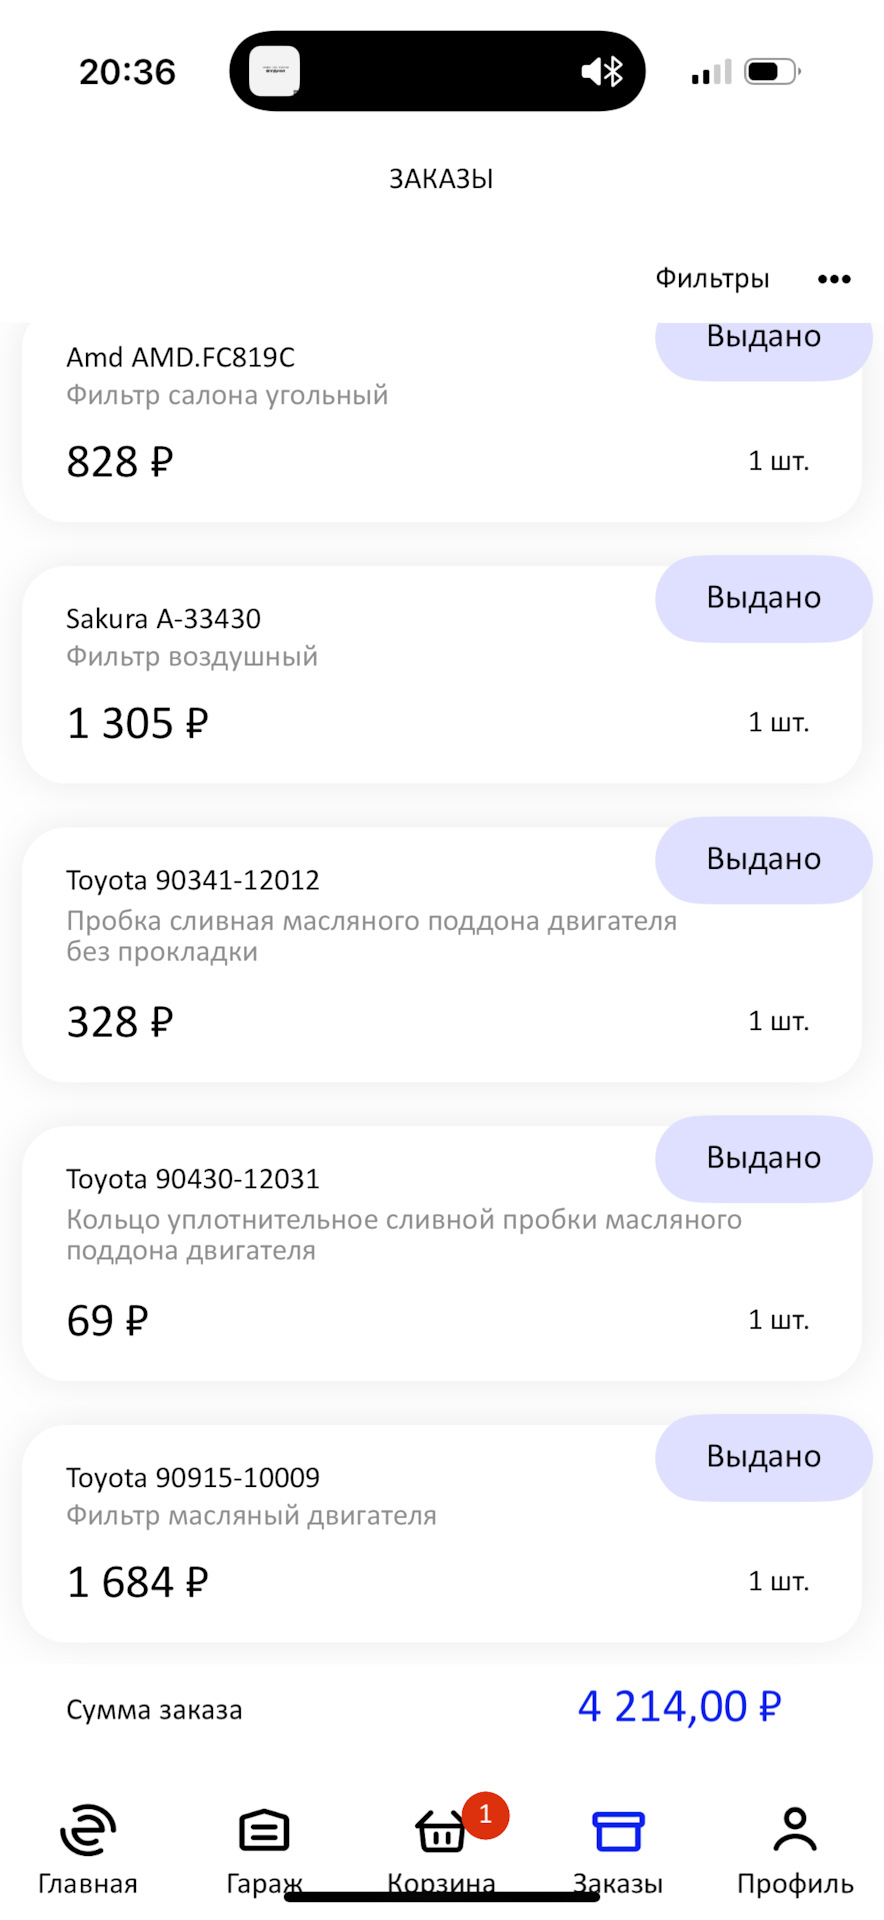Open the Главная home tab icon
The width and height of the screenshot is (884, 1920).
coord(88,1830)
